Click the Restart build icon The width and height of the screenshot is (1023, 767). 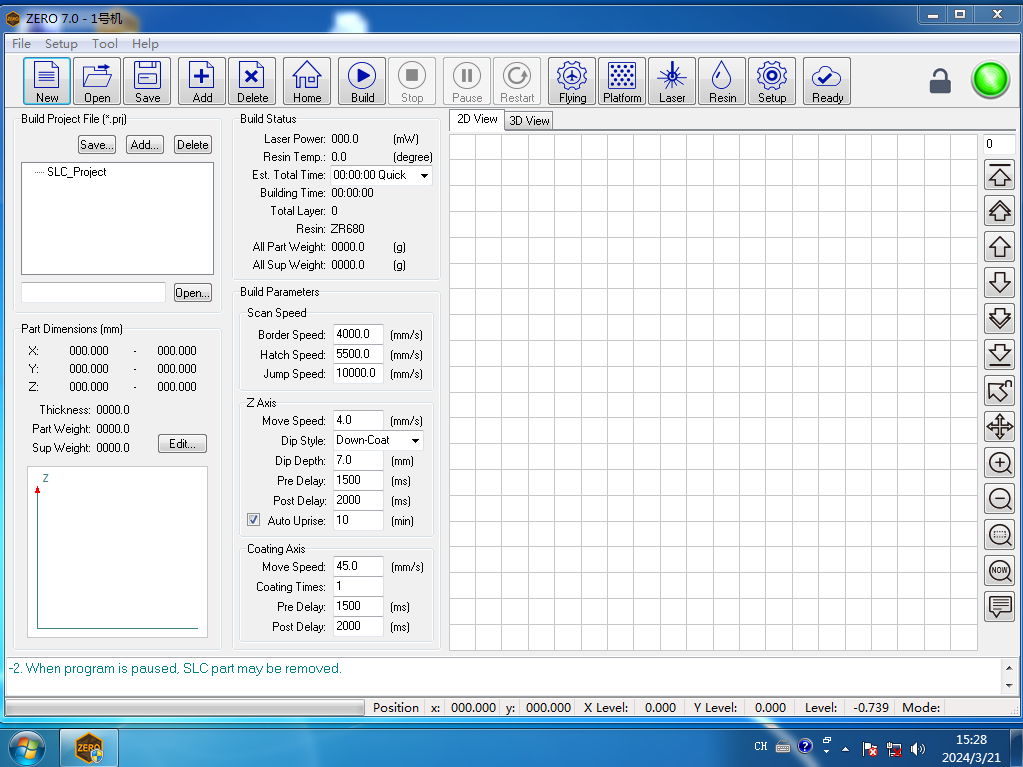(x=517, y=81)
